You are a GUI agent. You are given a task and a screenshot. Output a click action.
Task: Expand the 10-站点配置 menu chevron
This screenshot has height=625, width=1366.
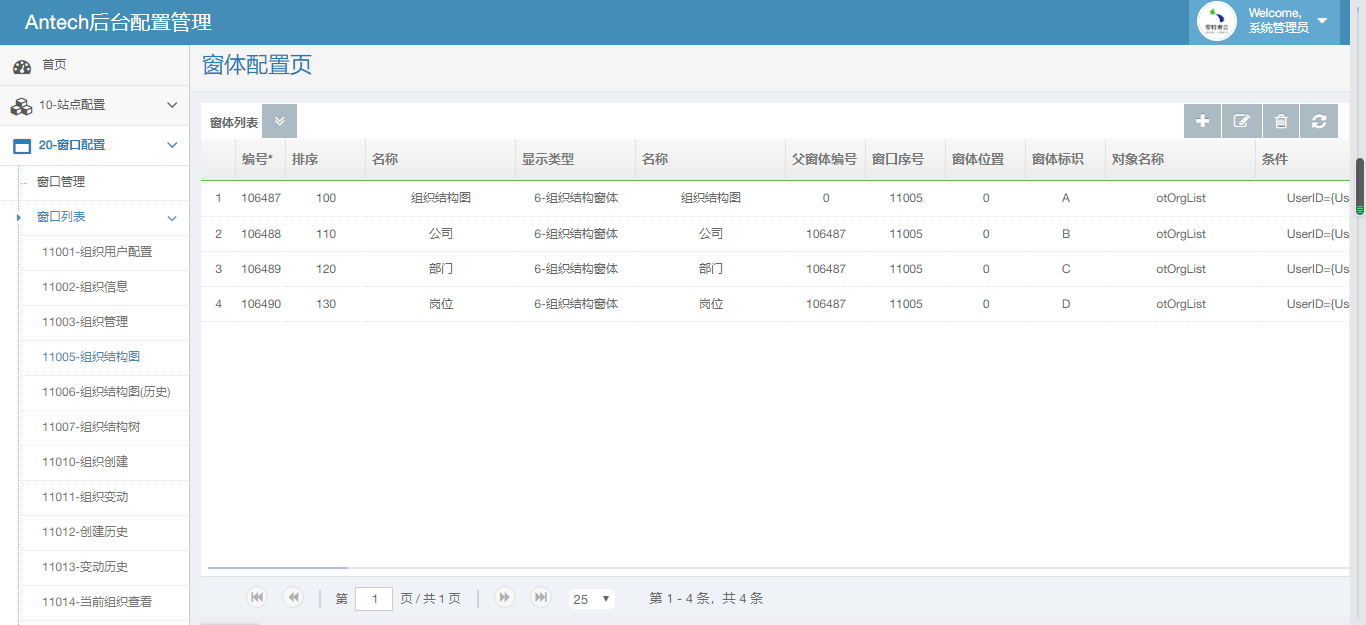coord(172,105)
